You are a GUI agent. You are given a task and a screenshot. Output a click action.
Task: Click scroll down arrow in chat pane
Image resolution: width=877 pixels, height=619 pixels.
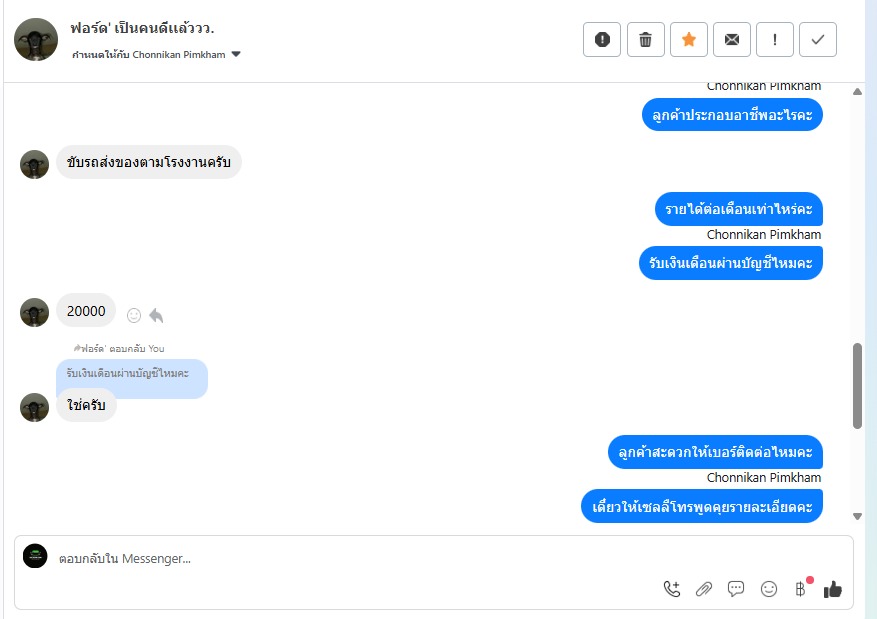coord(857,517)
